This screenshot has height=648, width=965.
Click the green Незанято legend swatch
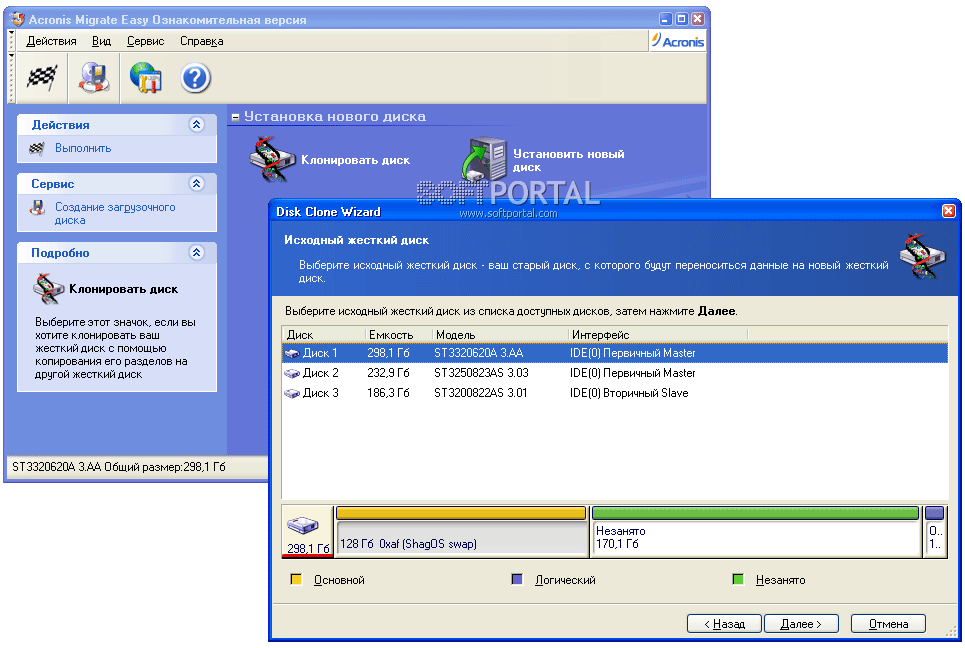pos(738,579)
